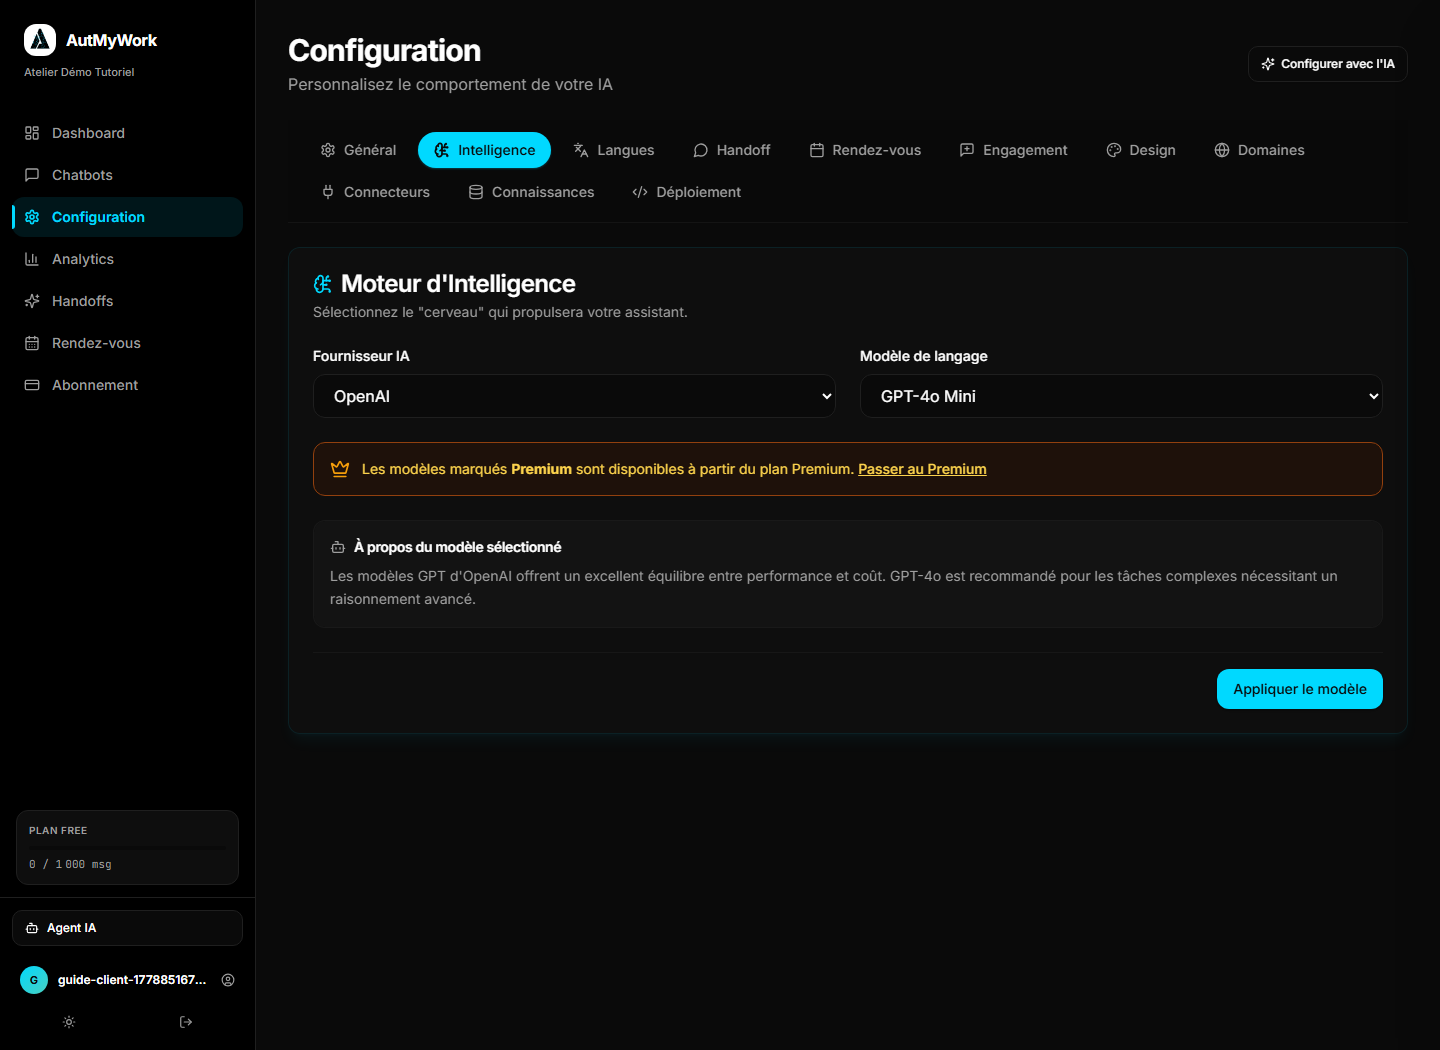Toggle light theme with the sun icon
1440x1050 pixels.
click(x=69, y=1022)
